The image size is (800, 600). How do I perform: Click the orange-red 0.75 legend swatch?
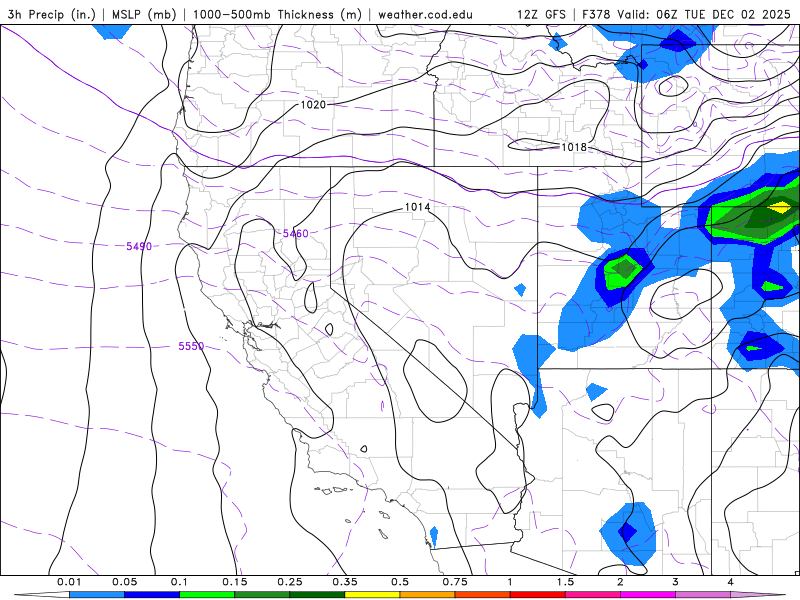click(x=483, y=595)
